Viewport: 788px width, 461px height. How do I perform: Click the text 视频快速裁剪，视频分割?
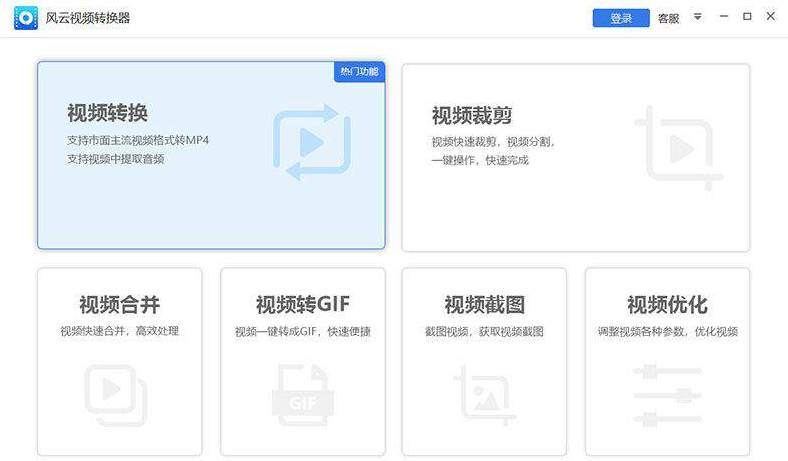[x=492, y=142]
